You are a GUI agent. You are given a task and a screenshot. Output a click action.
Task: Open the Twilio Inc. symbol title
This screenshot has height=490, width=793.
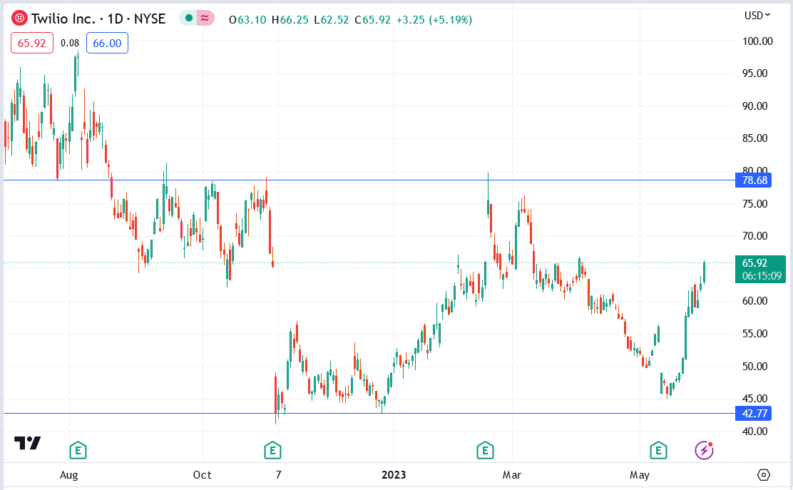click(98, 19)
